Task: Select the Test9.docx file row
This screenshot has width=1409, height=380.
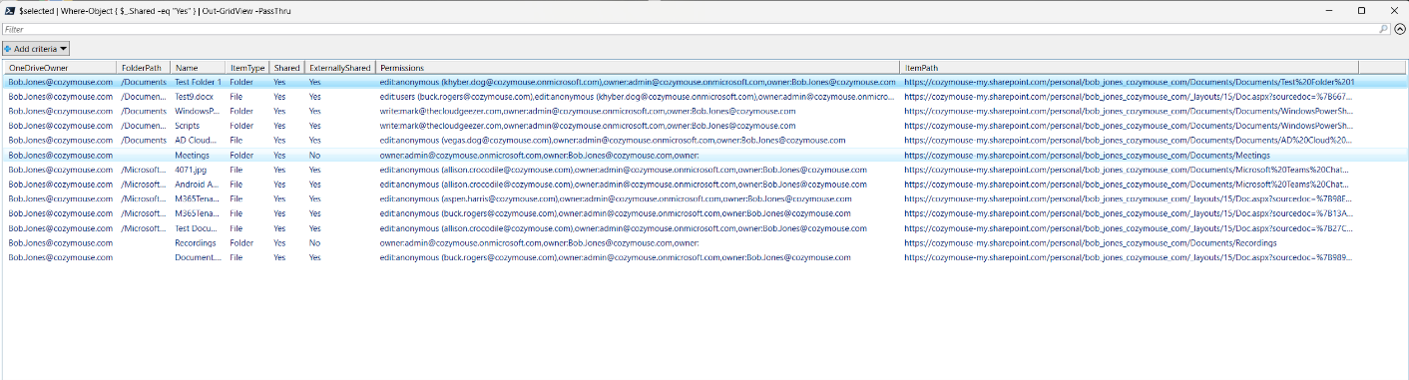Action: (704, 97)
